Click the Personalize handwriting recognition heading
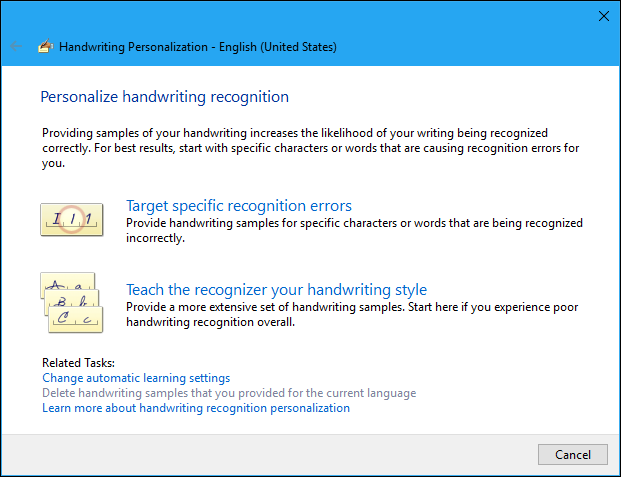The height and width of the screenshot is (477, 621). (x=164, y=97)
